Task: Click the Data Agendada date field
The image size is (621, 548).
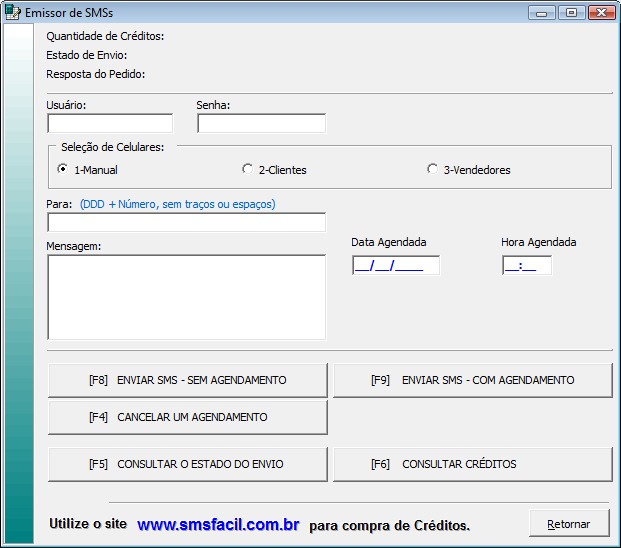Action: point(395,265)
